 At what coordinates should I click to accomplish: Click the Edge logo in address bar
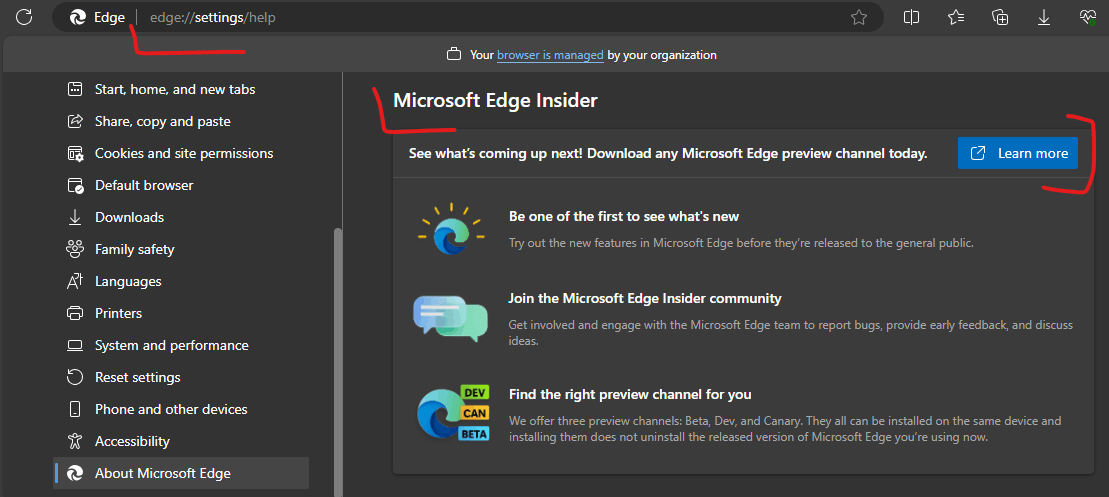click(77, 18)
